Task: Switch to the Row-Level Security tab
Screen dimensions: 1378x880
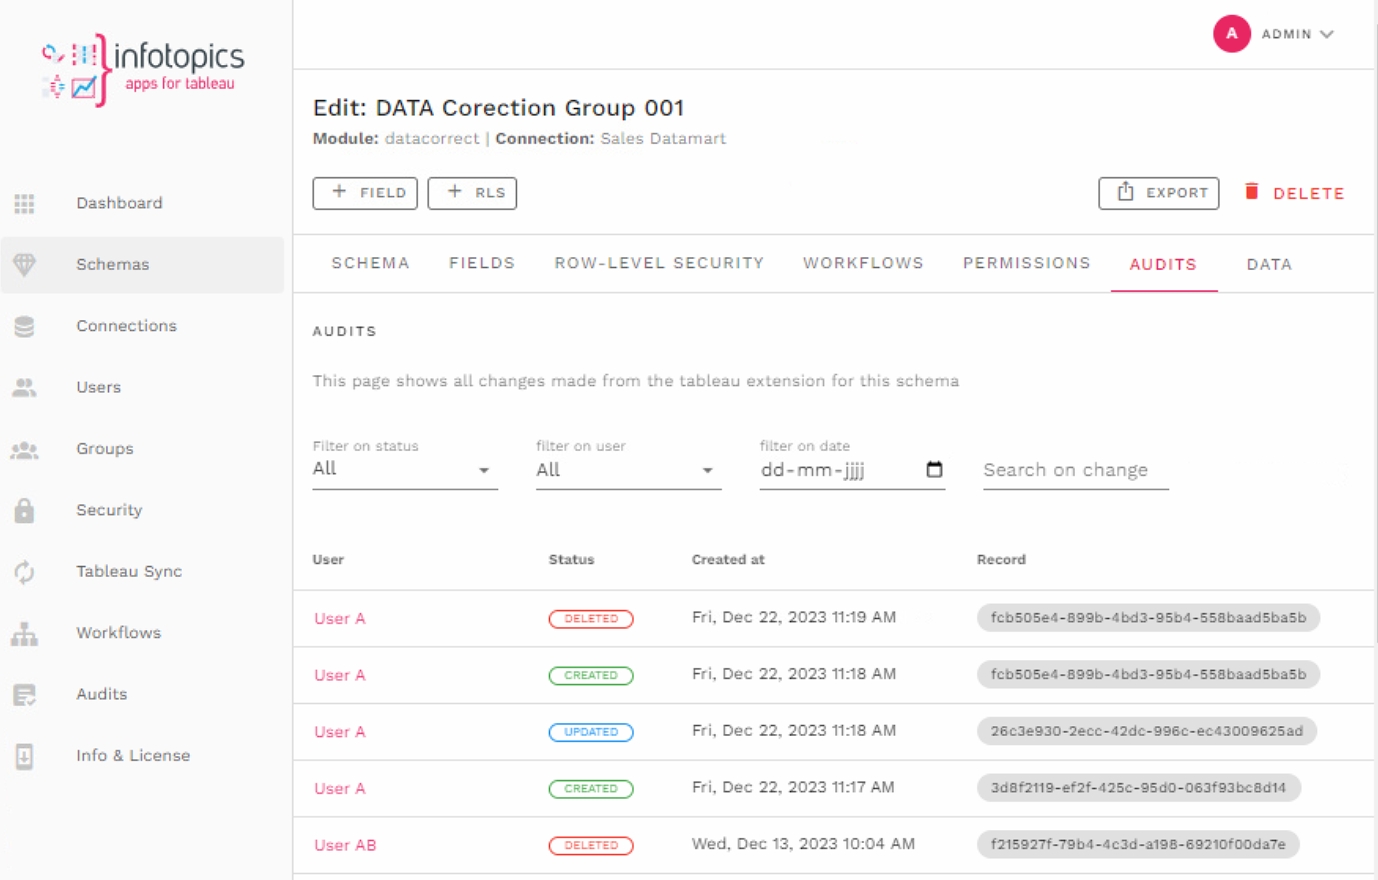Action: (659, 263)
